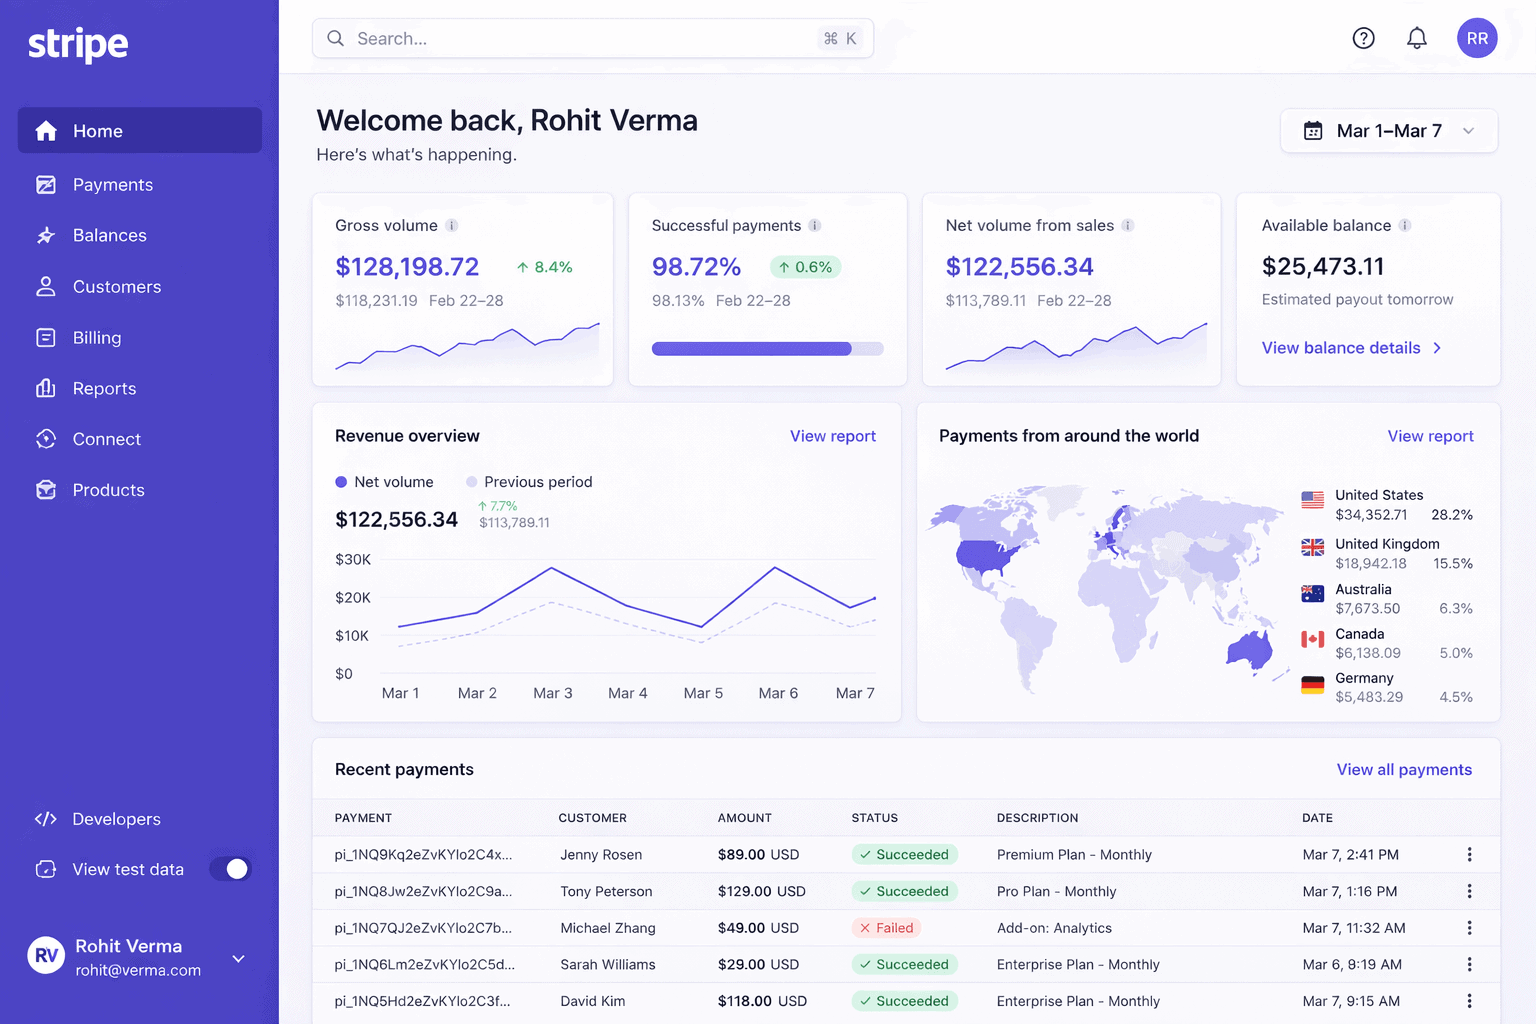Click the Gross volume info icon

(452, 226)
